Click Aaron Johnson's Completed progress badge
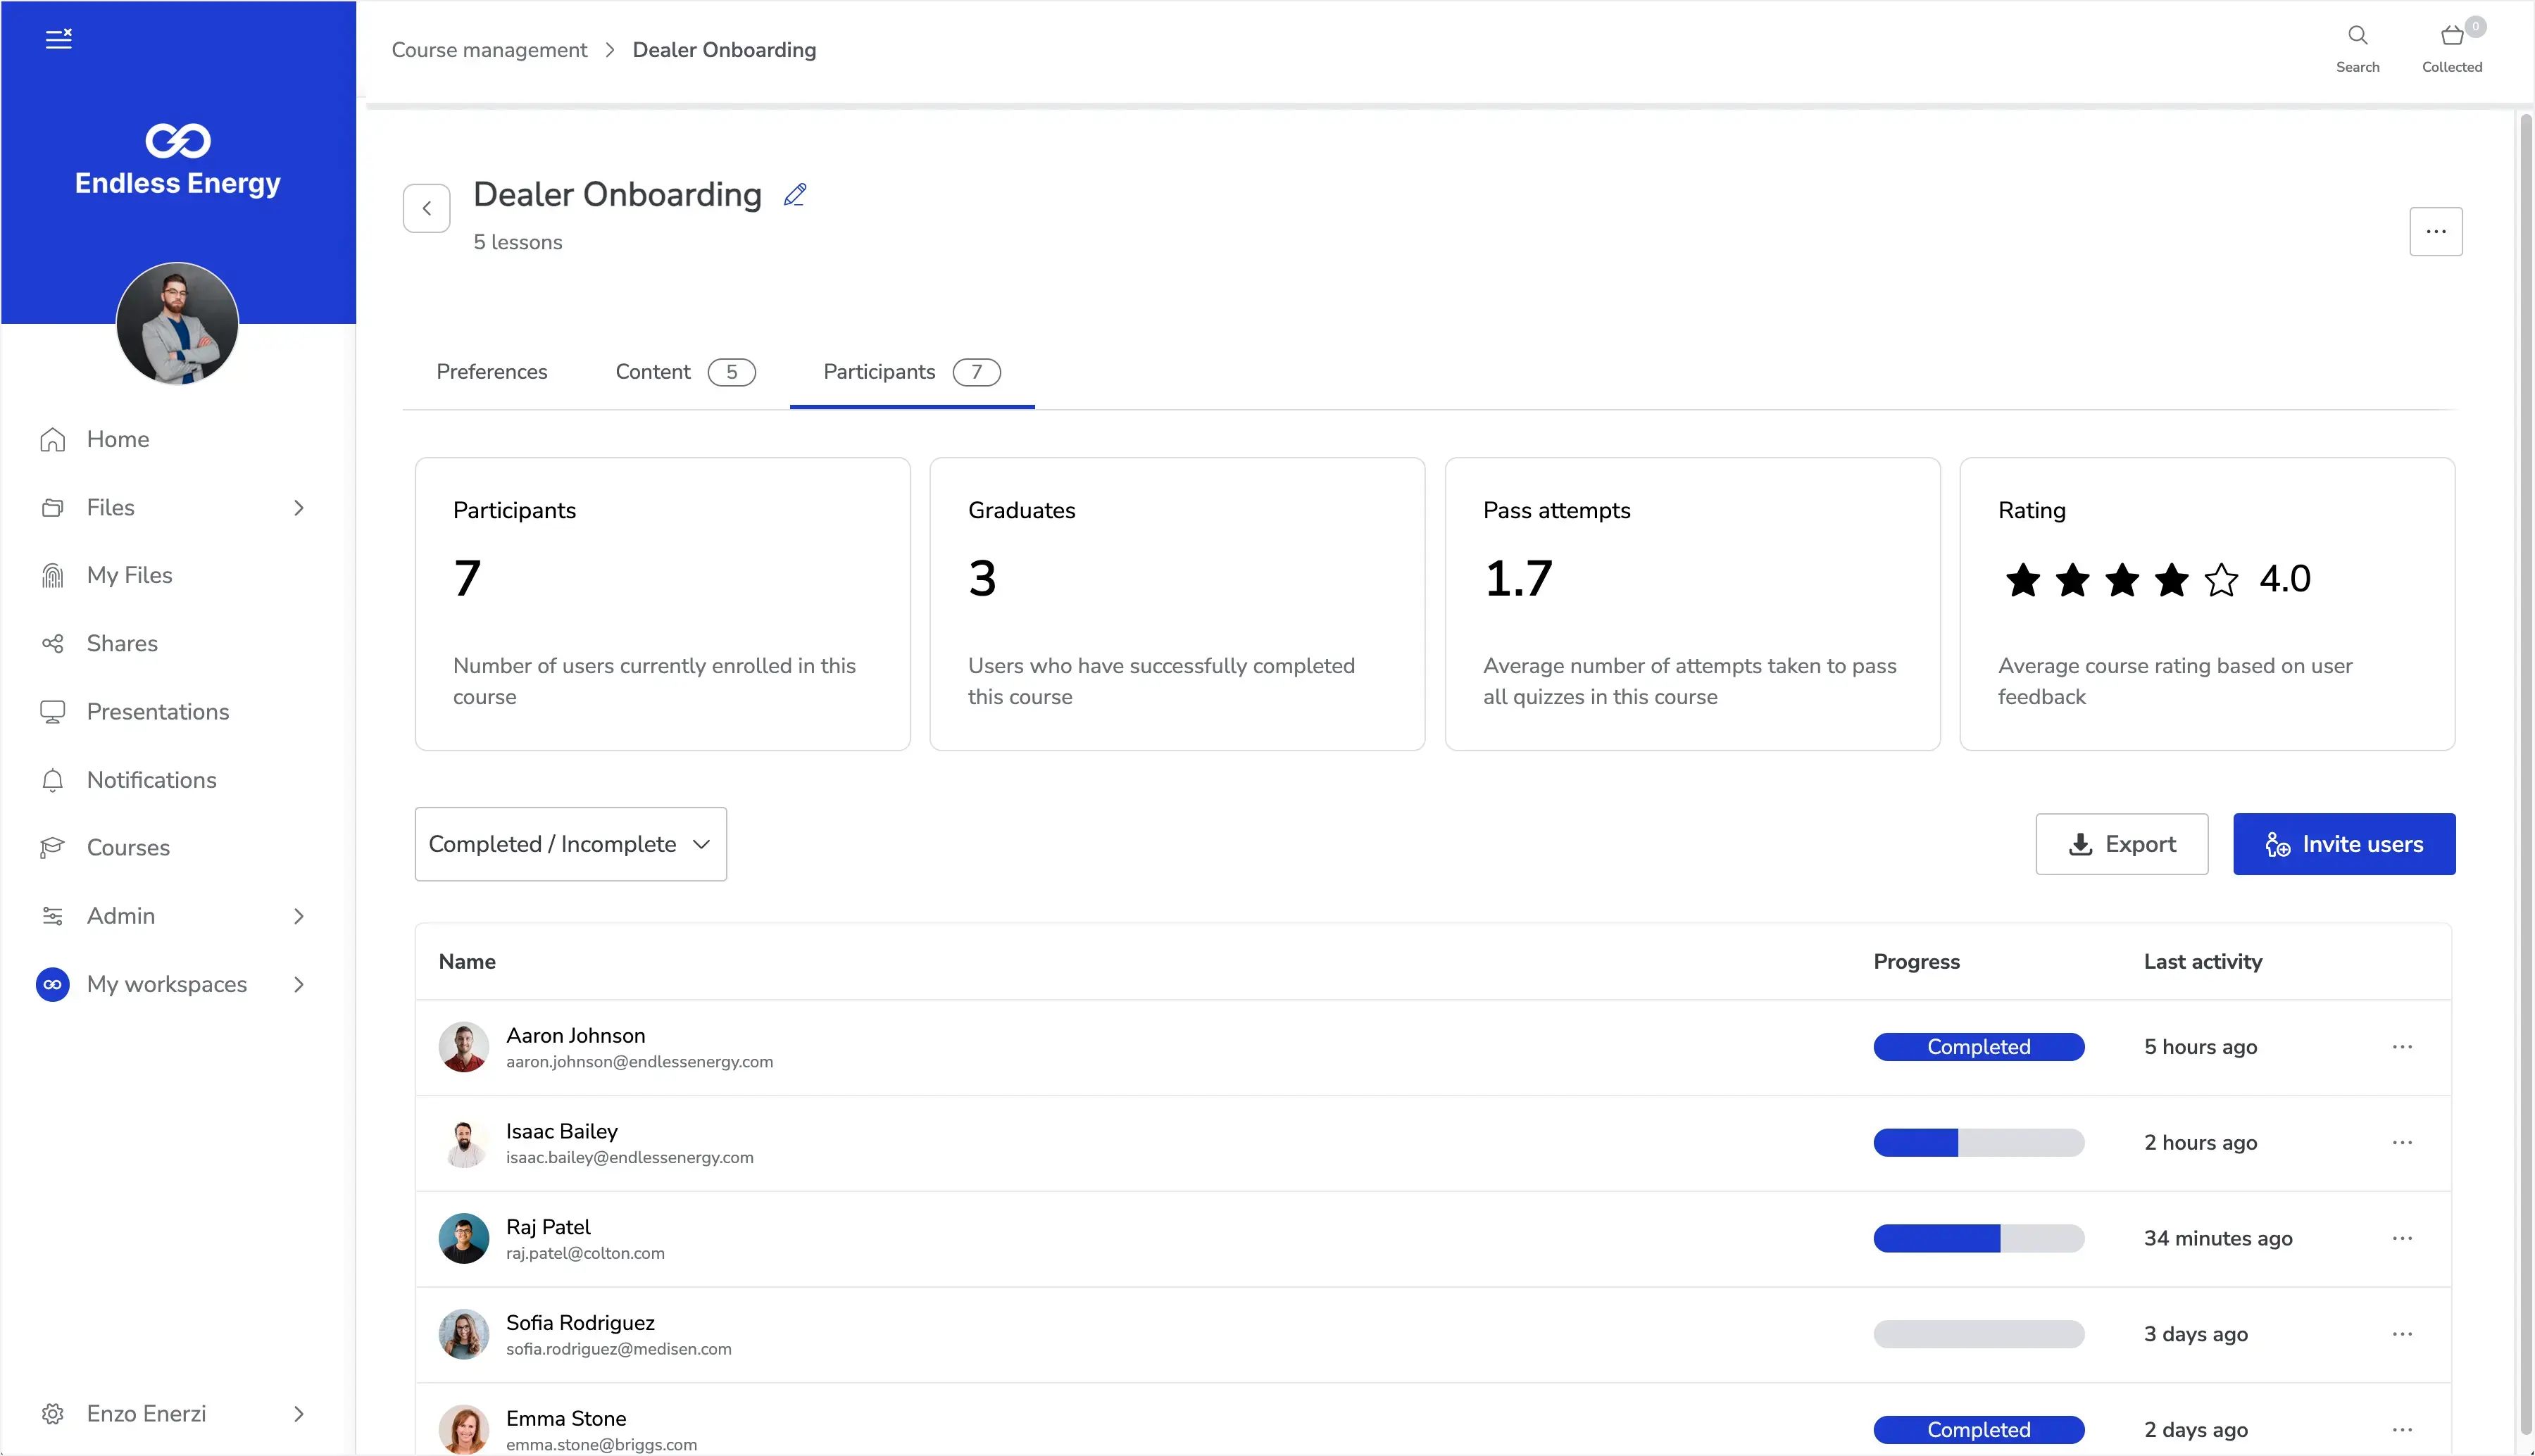The width and height of the screenshot is (2535, 1456). pyautogui.click(x=1978, y=1047)
